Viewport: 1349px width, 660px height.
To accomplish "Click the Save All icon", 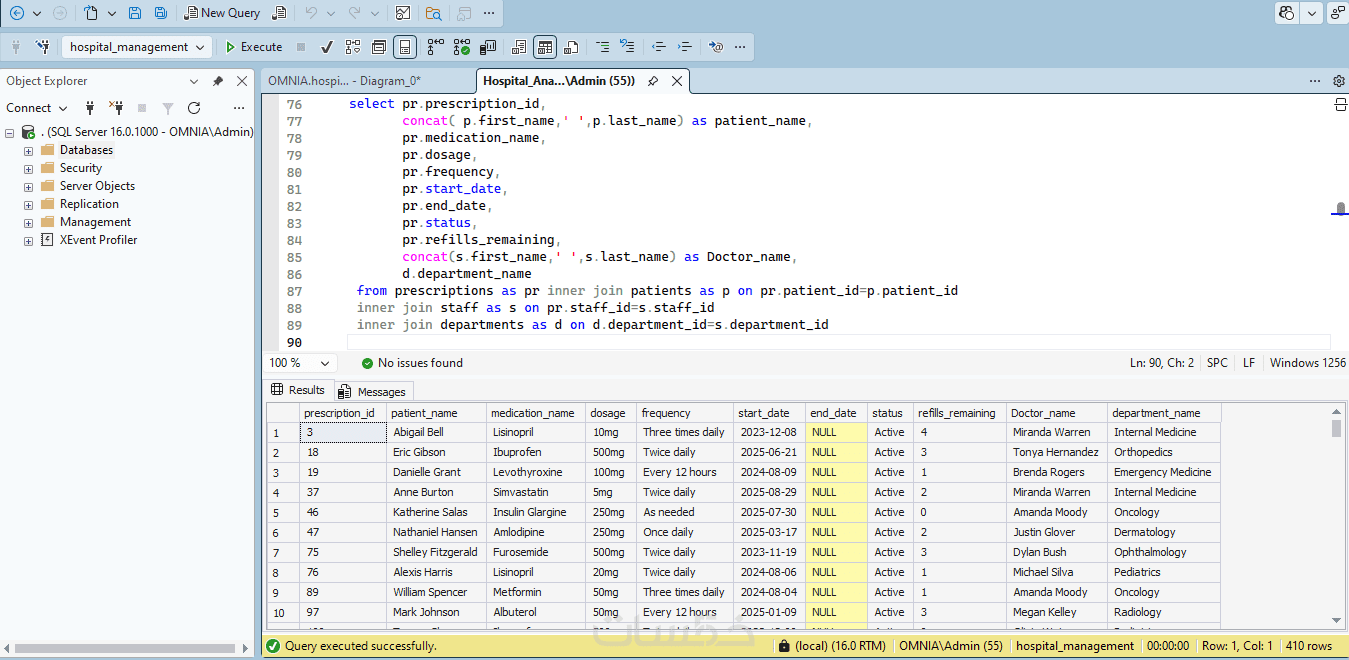I will point(160,13).
